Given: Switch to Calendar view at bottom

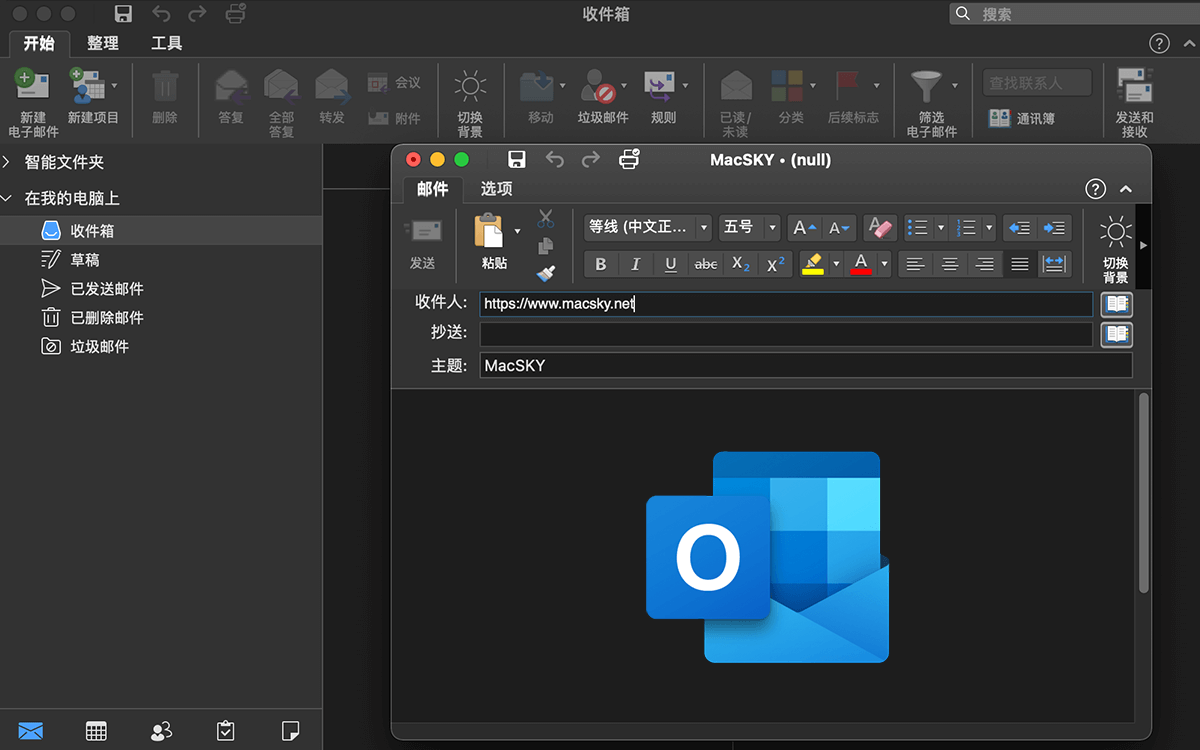Looking at the screenshot, I should tap(96, 731).
